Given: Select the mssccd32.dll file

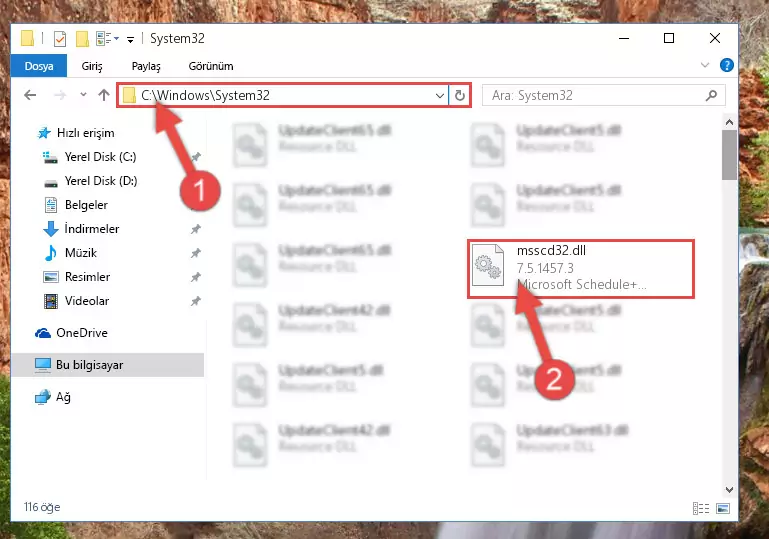Looking at the screenshot, I should pyautogui.click(x=581, y=268).
